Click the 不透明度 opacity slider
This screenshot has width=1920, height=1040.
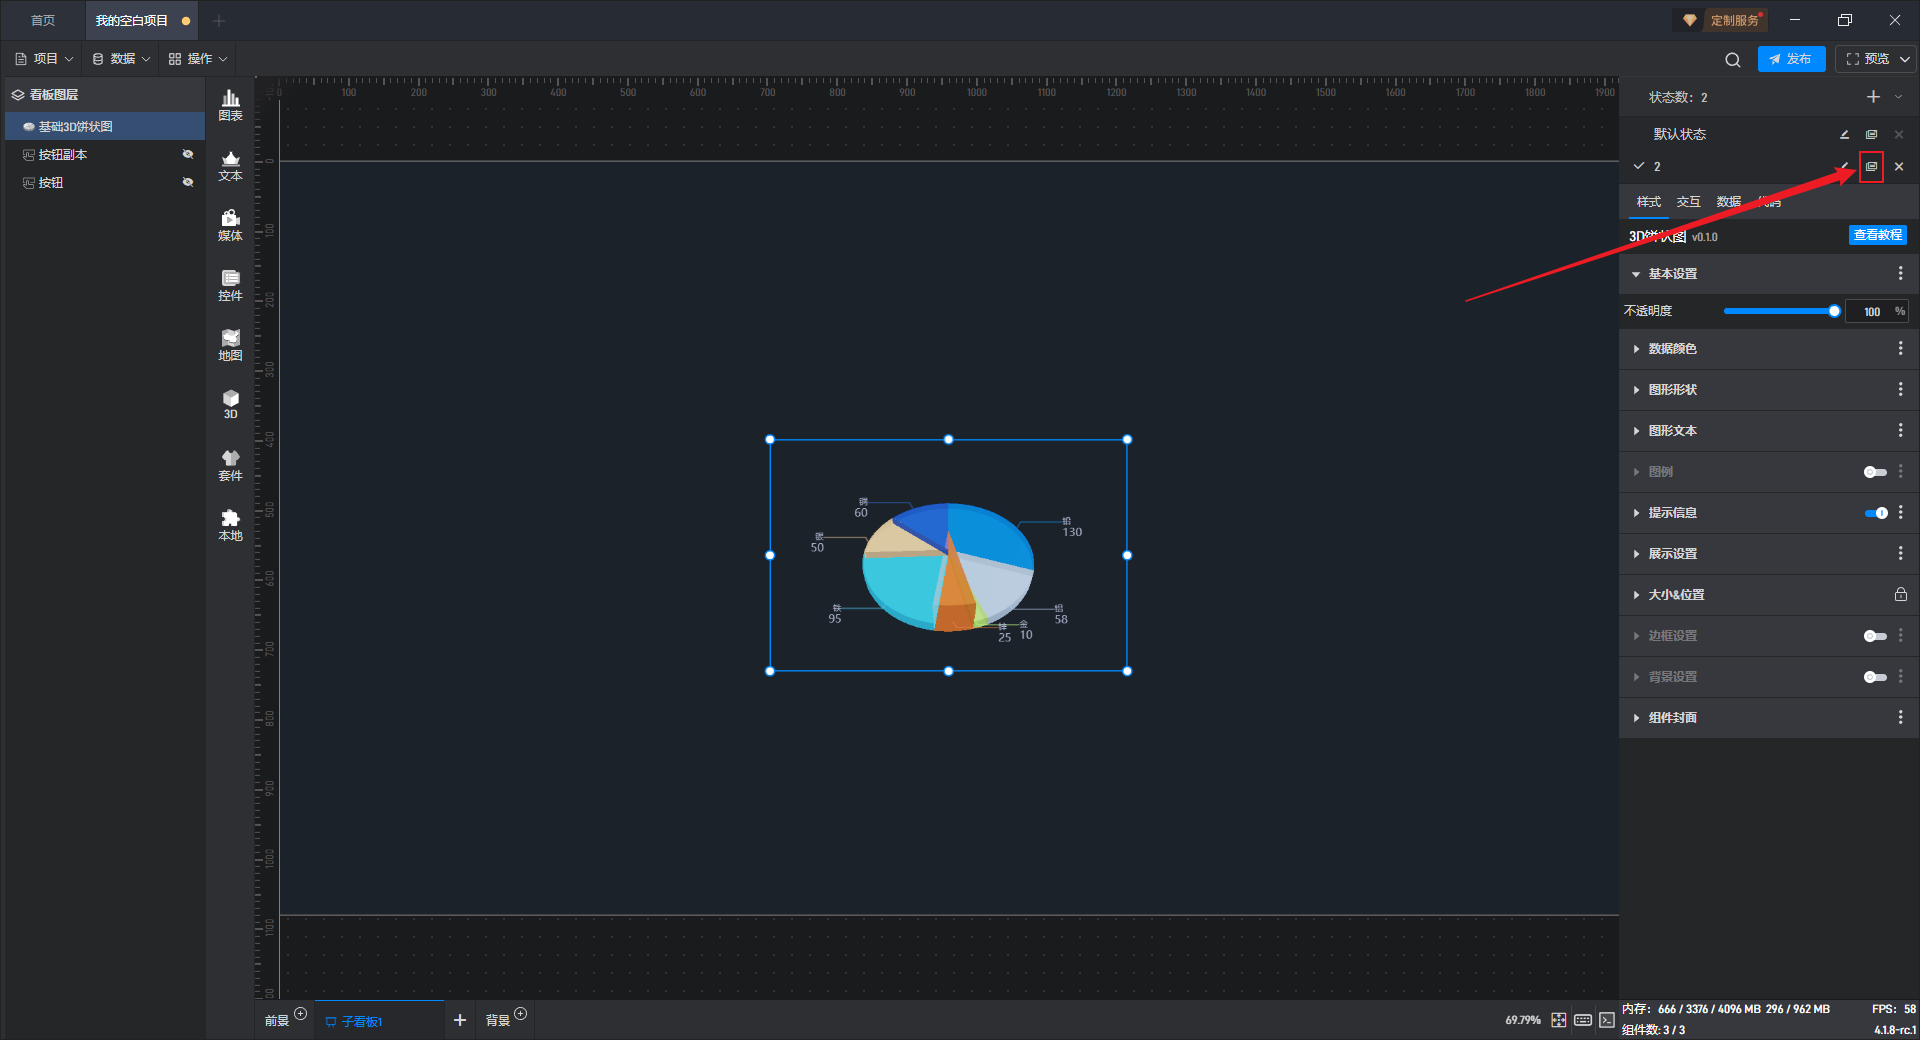1781,311
